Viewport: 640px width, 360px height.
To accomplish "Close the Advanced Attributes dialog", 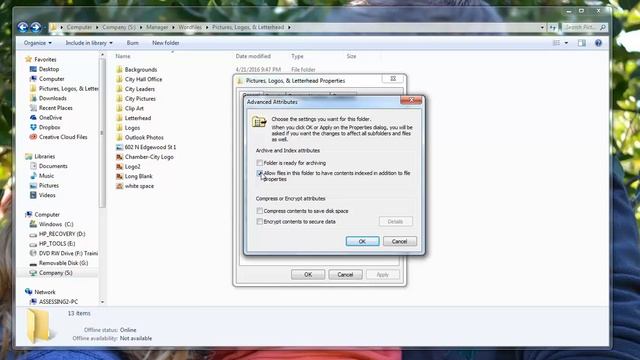I will [x=411, y=100].
